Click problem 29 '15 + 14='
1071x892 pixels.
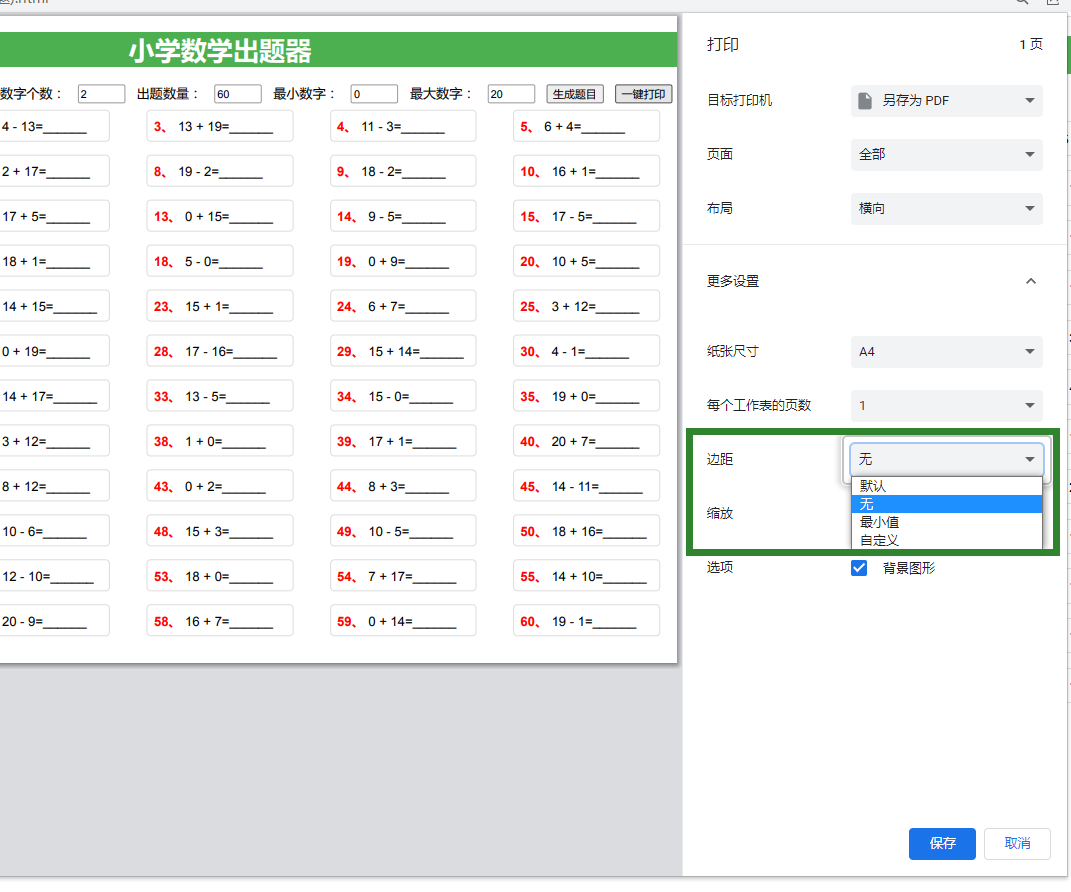pos(403,351)
